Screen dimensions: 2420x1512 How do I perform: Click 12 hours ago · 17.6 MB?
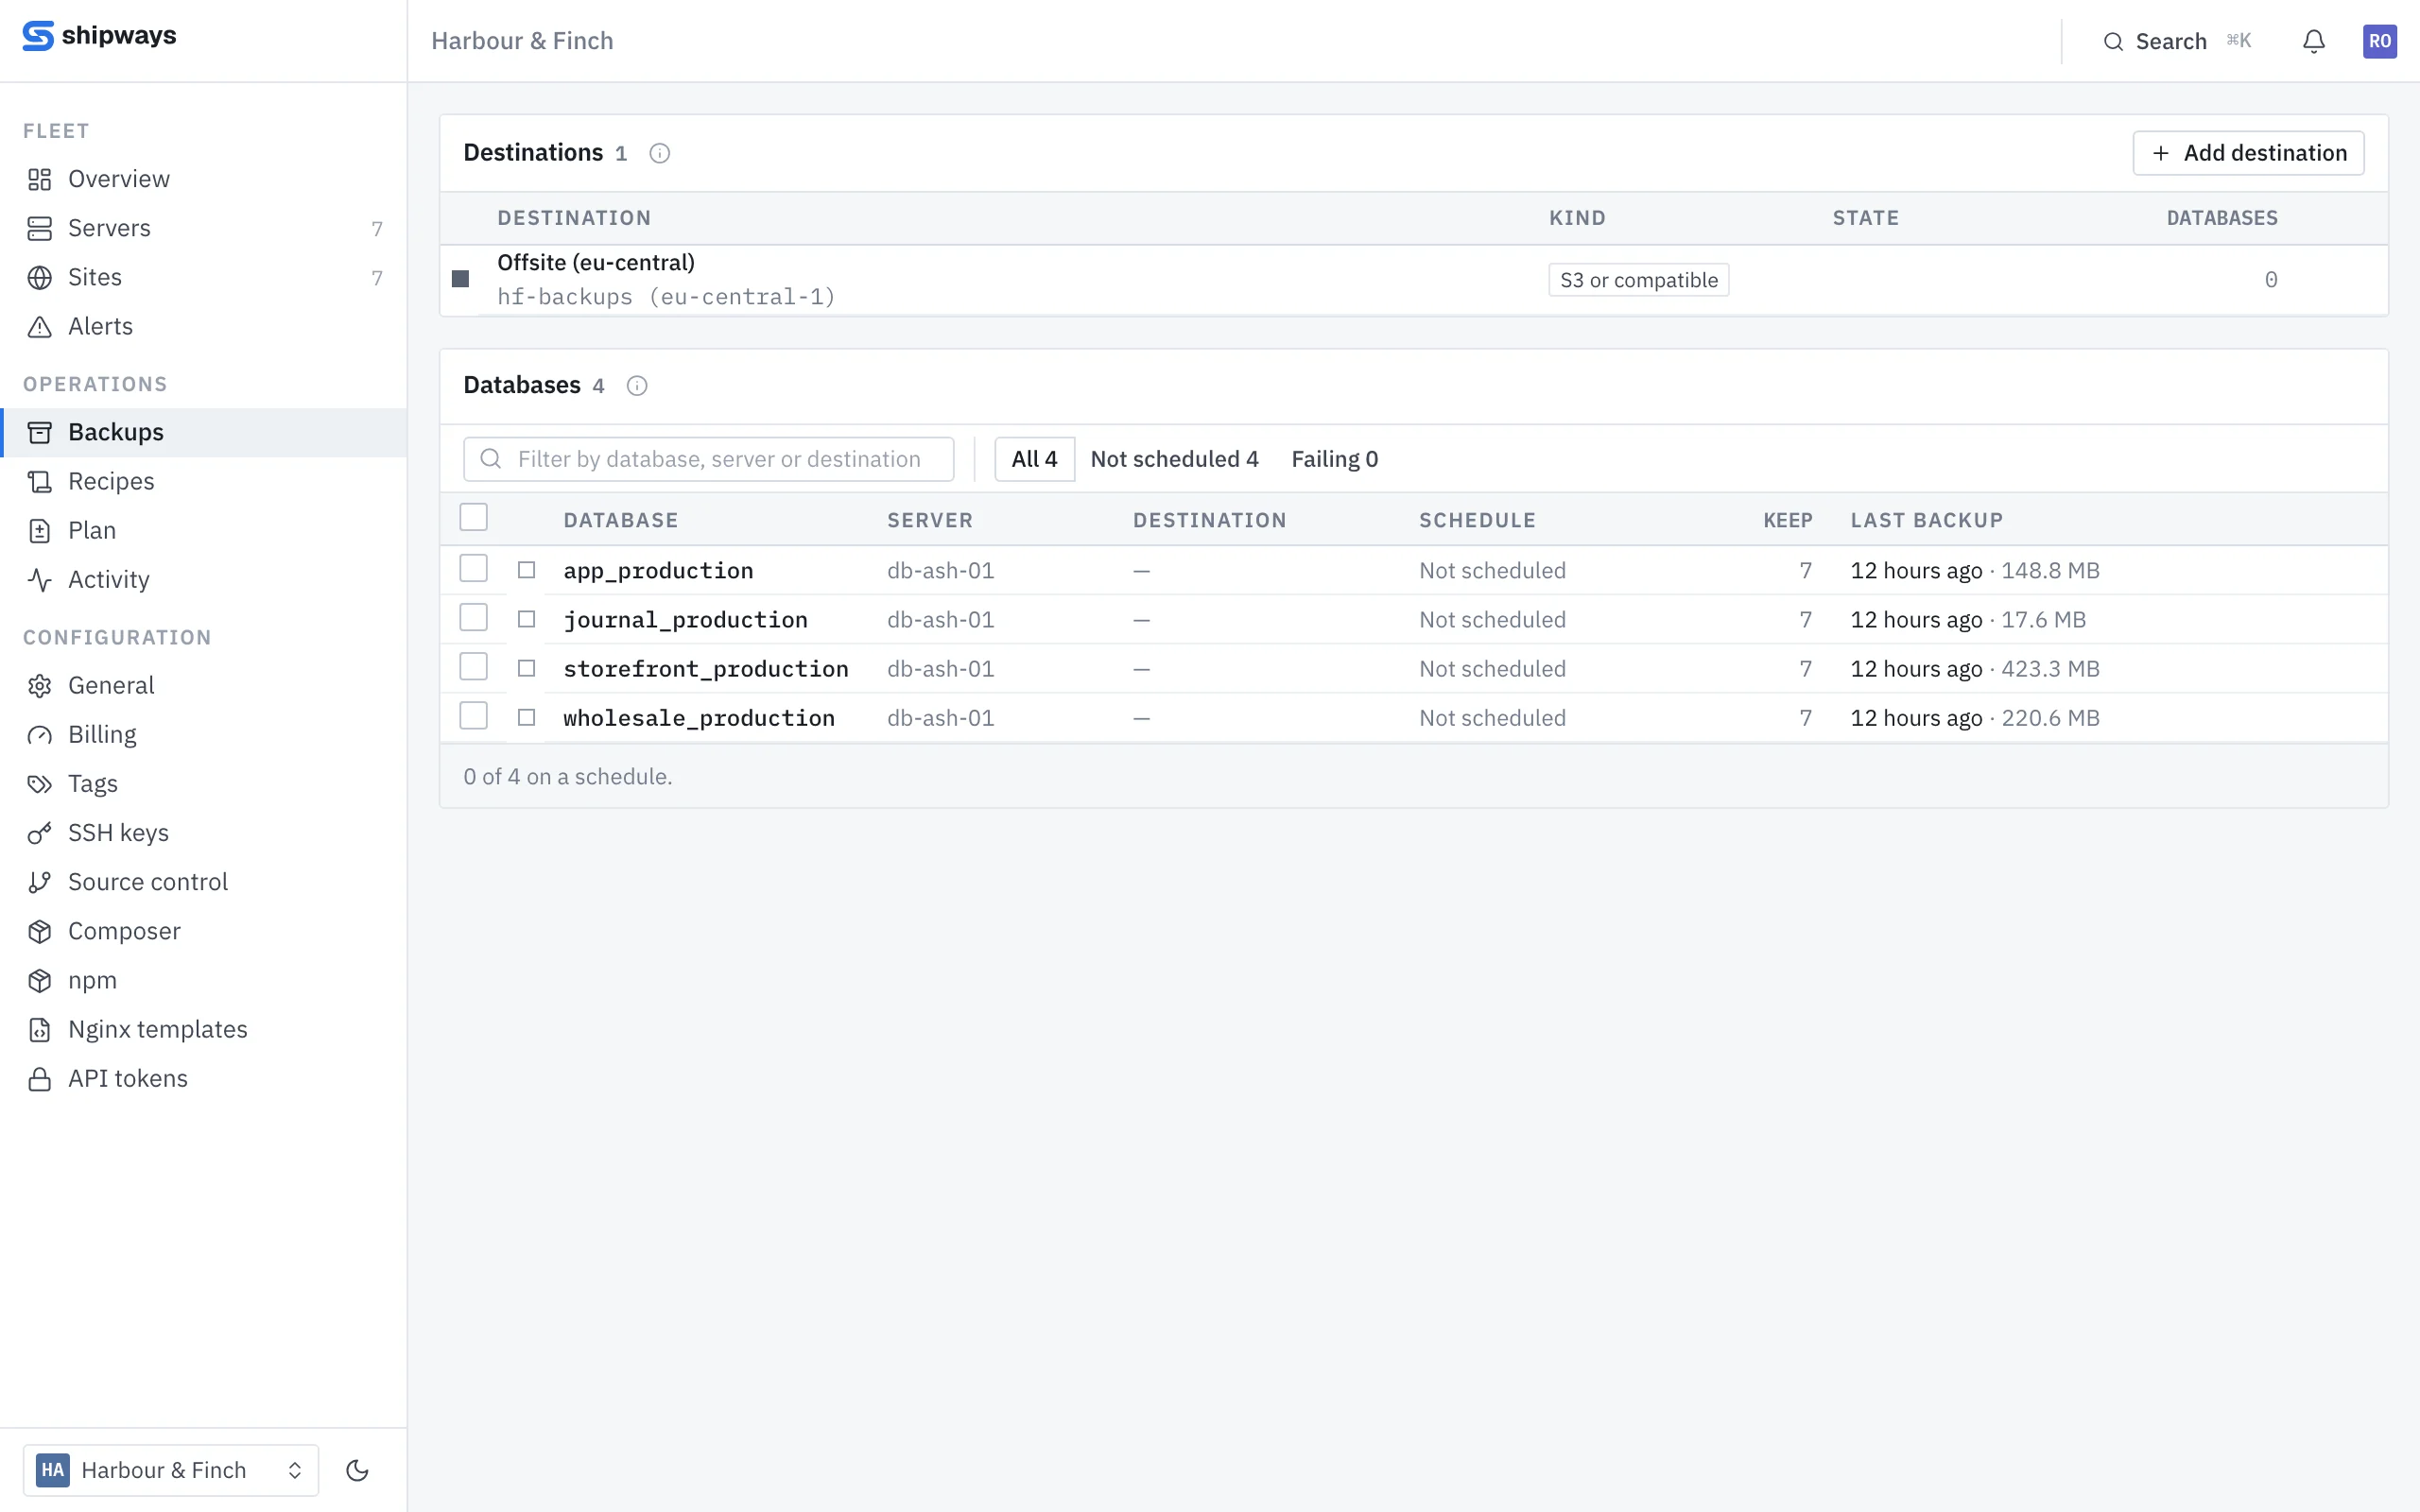coord(1968,620)
